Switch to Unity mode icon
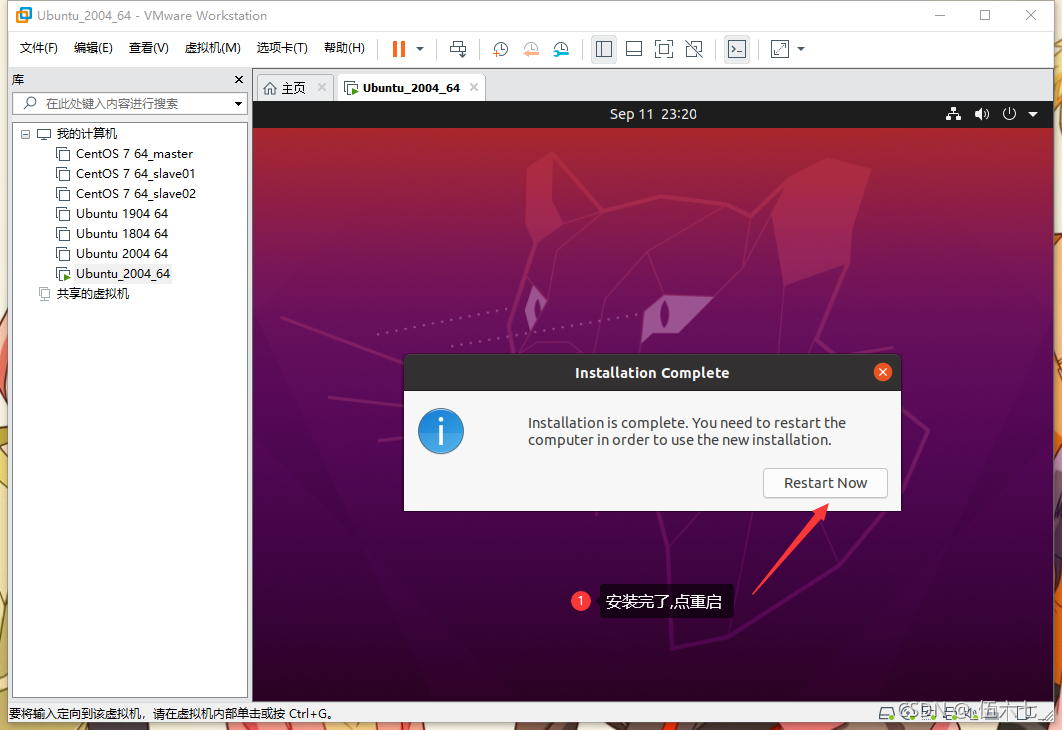 point(694,49)
